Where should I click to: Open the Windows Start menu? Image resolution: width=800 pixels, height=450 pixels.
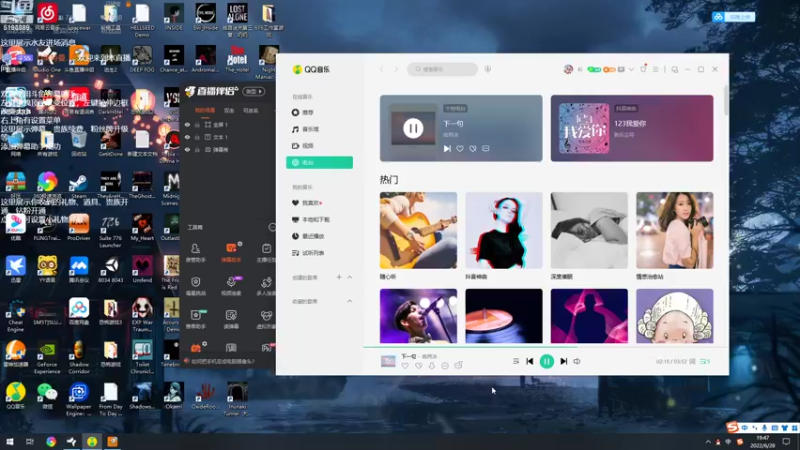pos(10,441)
